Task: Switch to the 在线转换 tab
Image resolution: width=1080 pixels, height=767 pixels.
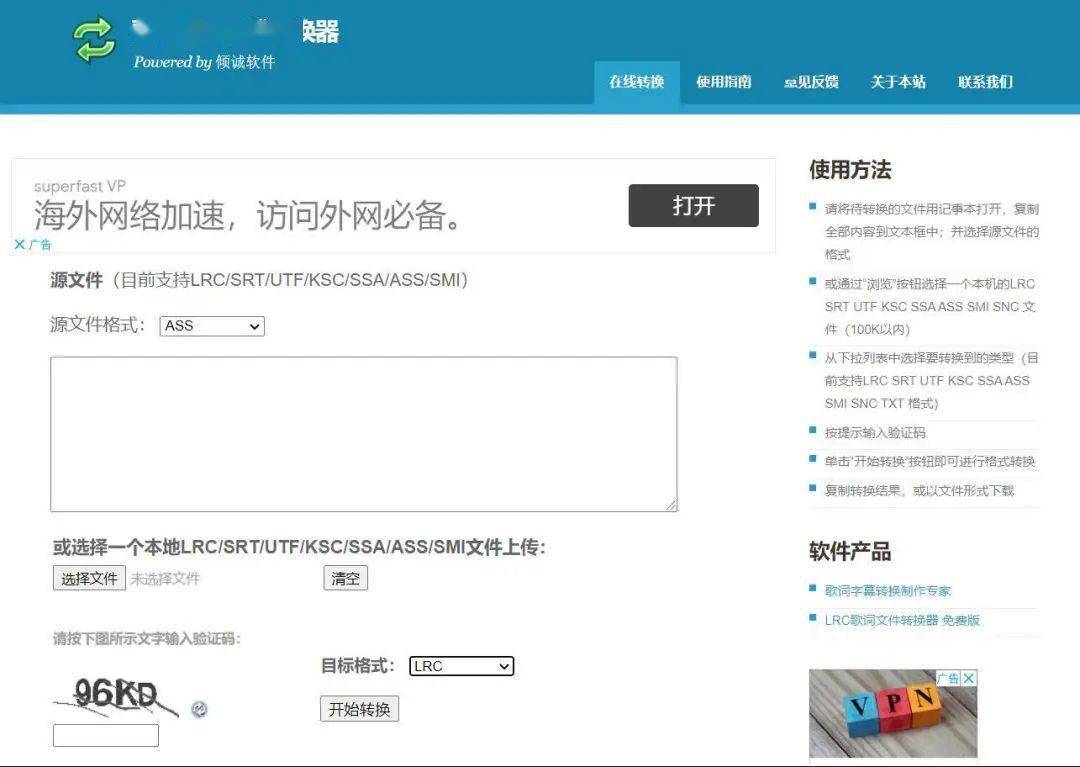Action: pyautogui.click(x=637, y=82)
